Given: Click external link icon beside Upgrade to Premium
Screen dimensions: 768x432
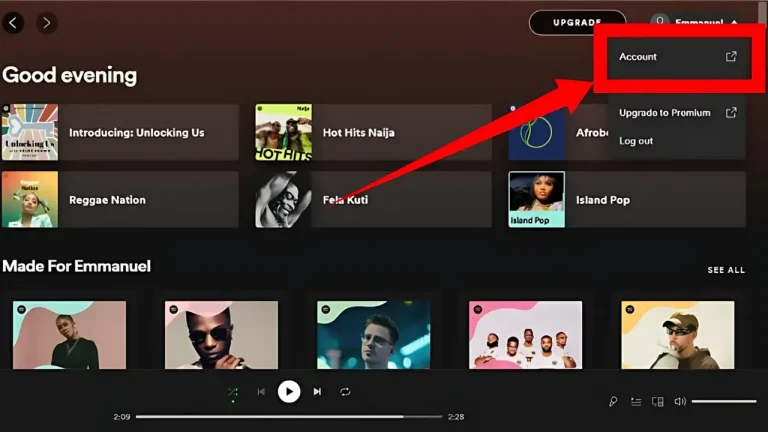Looking at the screenshot, I should pyautogui.click(x=731, y=113).
